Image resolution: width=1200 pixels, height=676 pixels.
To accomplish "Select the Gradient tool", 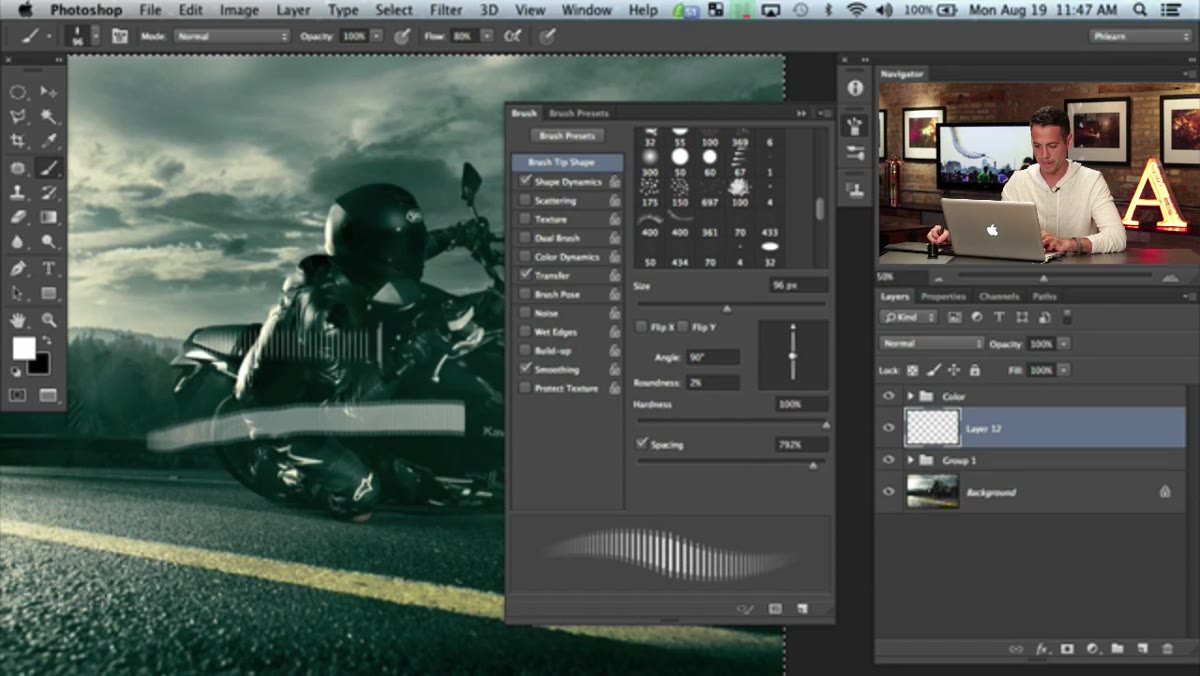I will [x=48, y=217].
